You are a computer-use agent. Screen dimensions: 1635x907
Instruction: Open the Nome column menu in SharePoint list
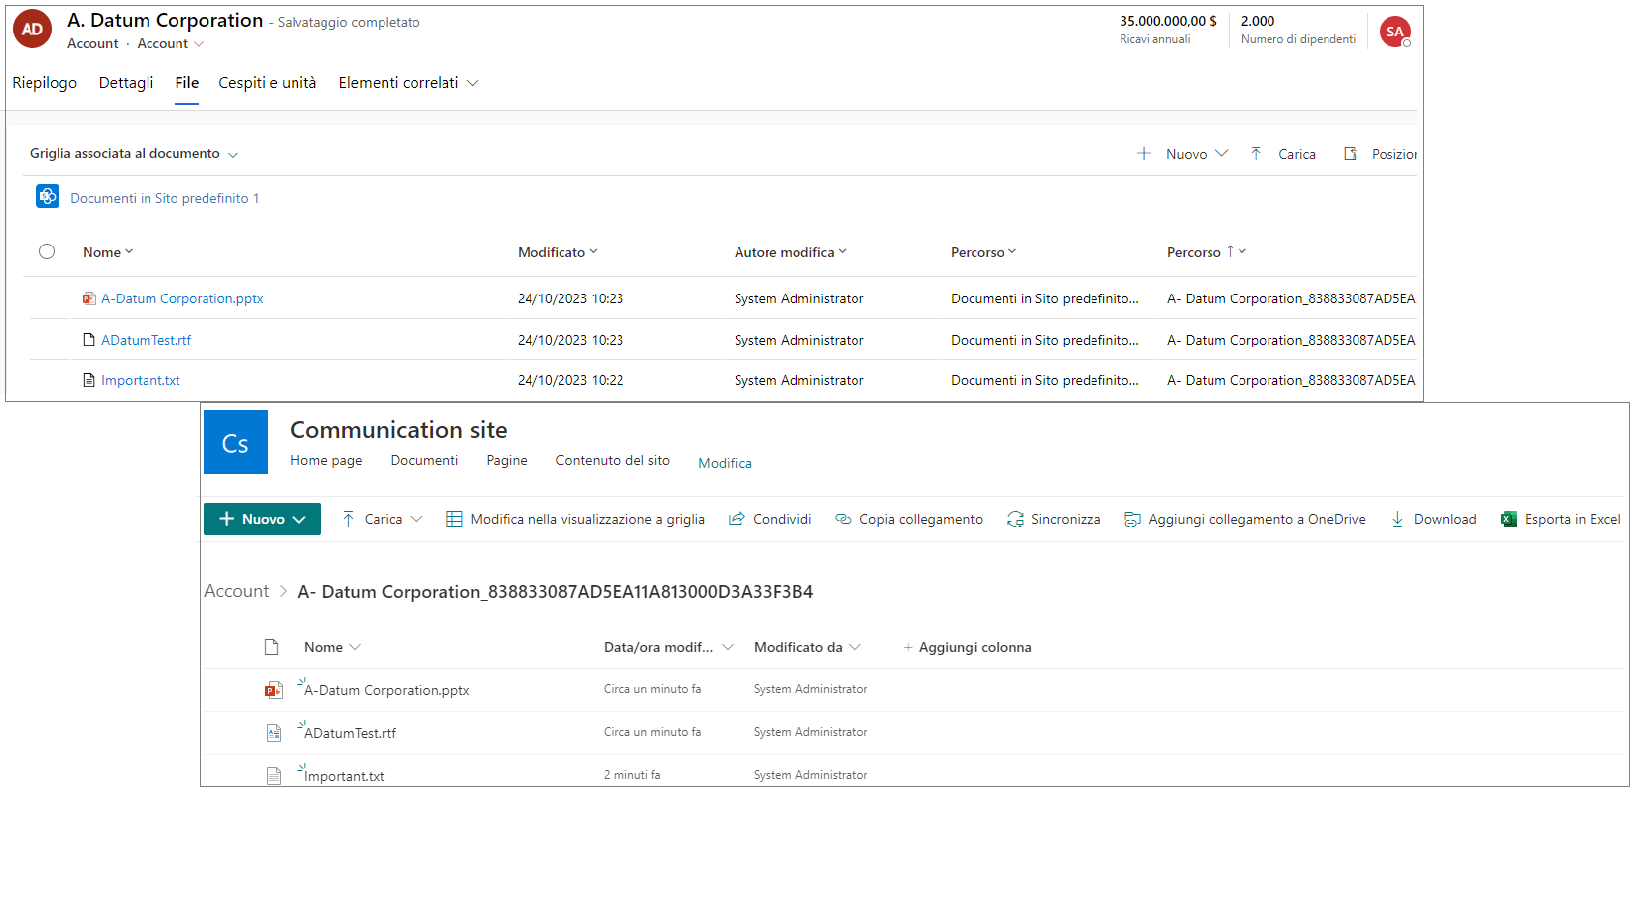pos(355,647)
